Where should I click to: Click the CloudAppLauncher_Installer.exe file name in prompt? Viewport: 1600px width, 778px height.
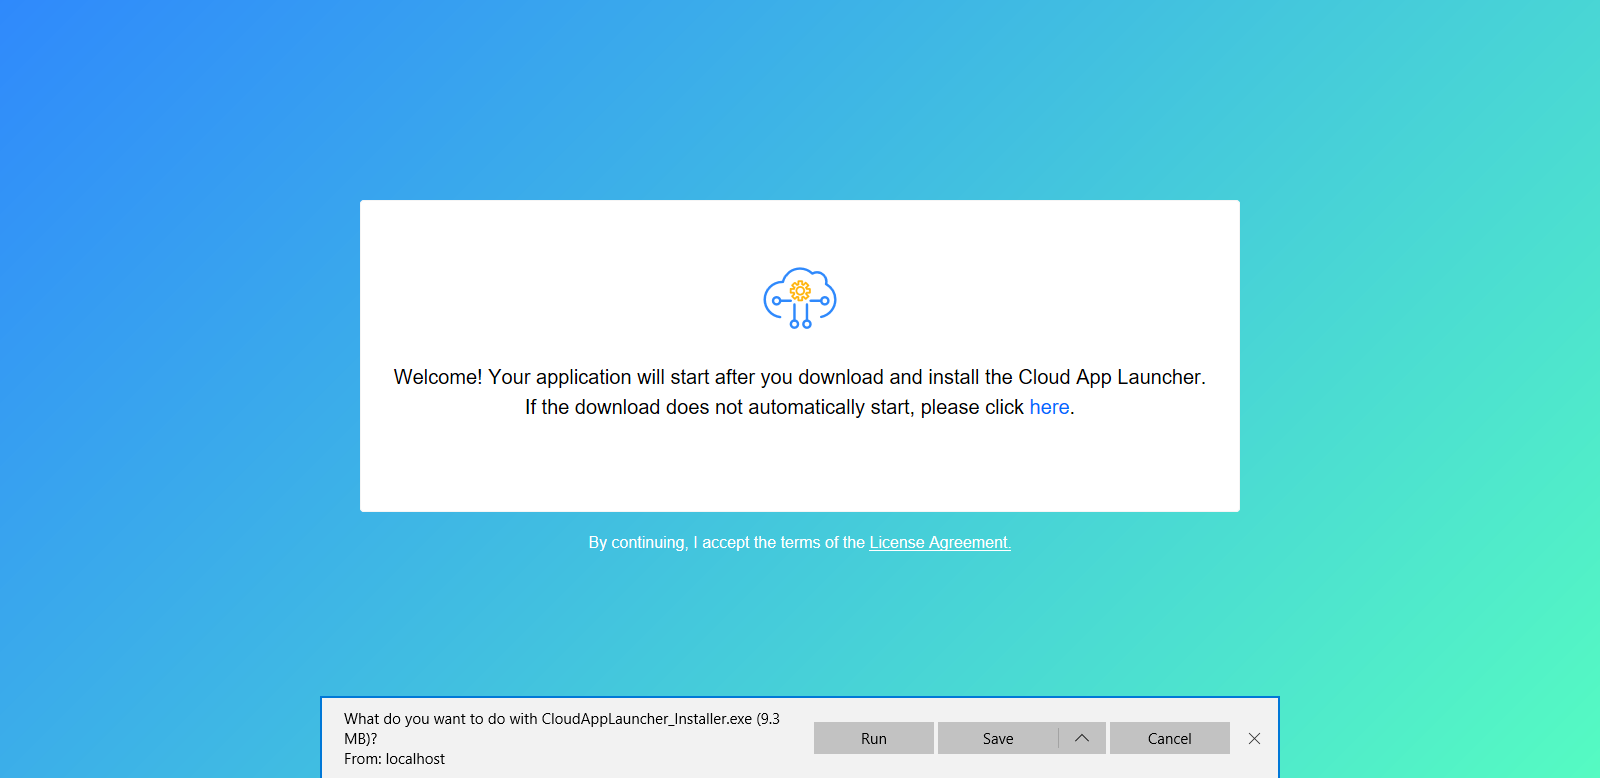[646, 719]
